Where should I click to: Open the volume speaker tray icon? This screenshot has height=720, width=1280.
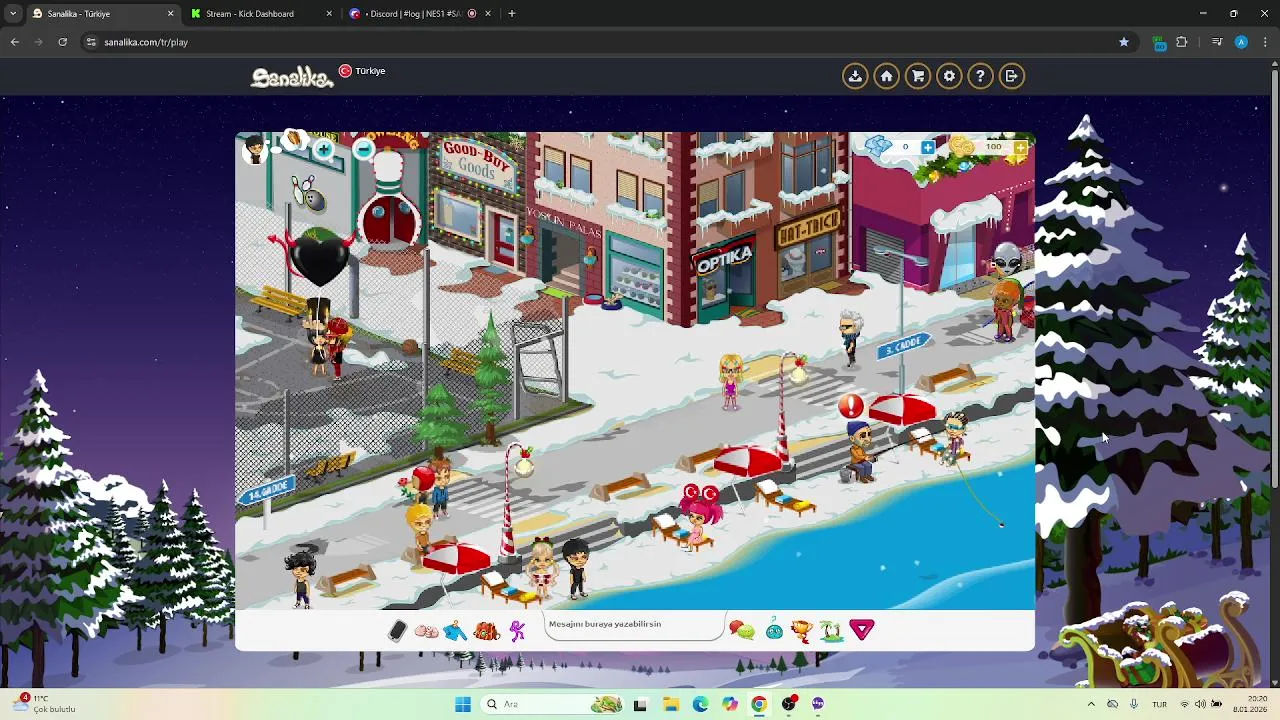1200,704
